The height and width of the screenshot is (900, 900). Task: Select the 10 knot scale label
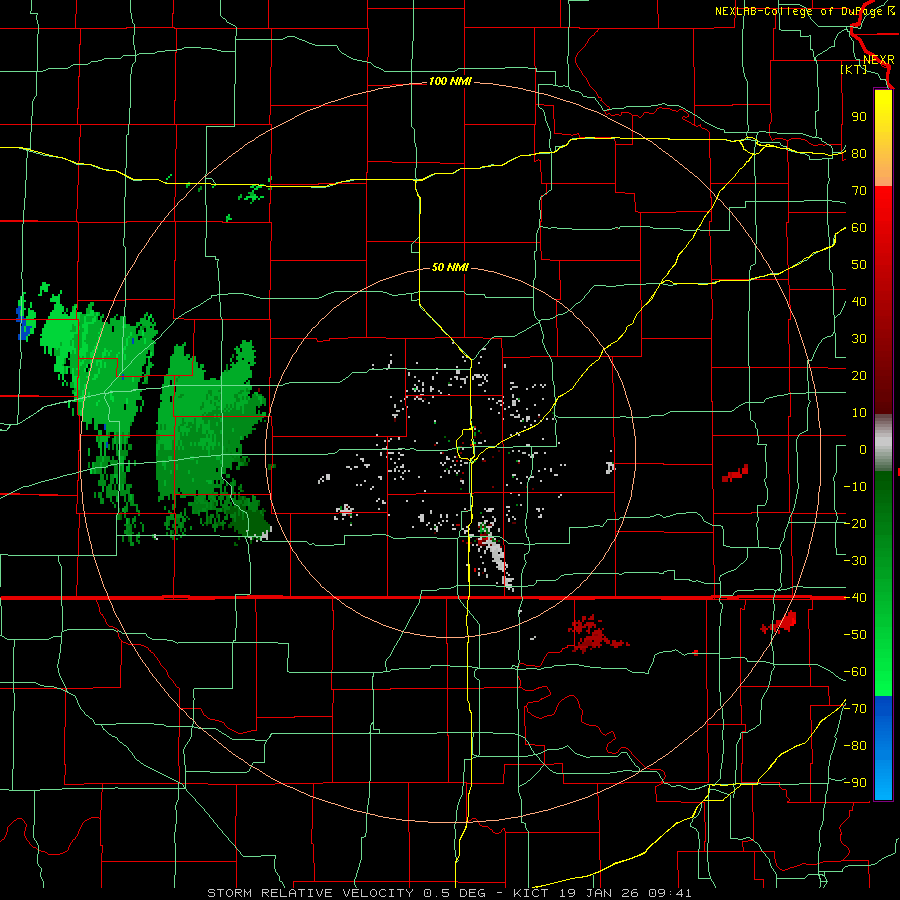pyautogui.click(x=859, y=413)
